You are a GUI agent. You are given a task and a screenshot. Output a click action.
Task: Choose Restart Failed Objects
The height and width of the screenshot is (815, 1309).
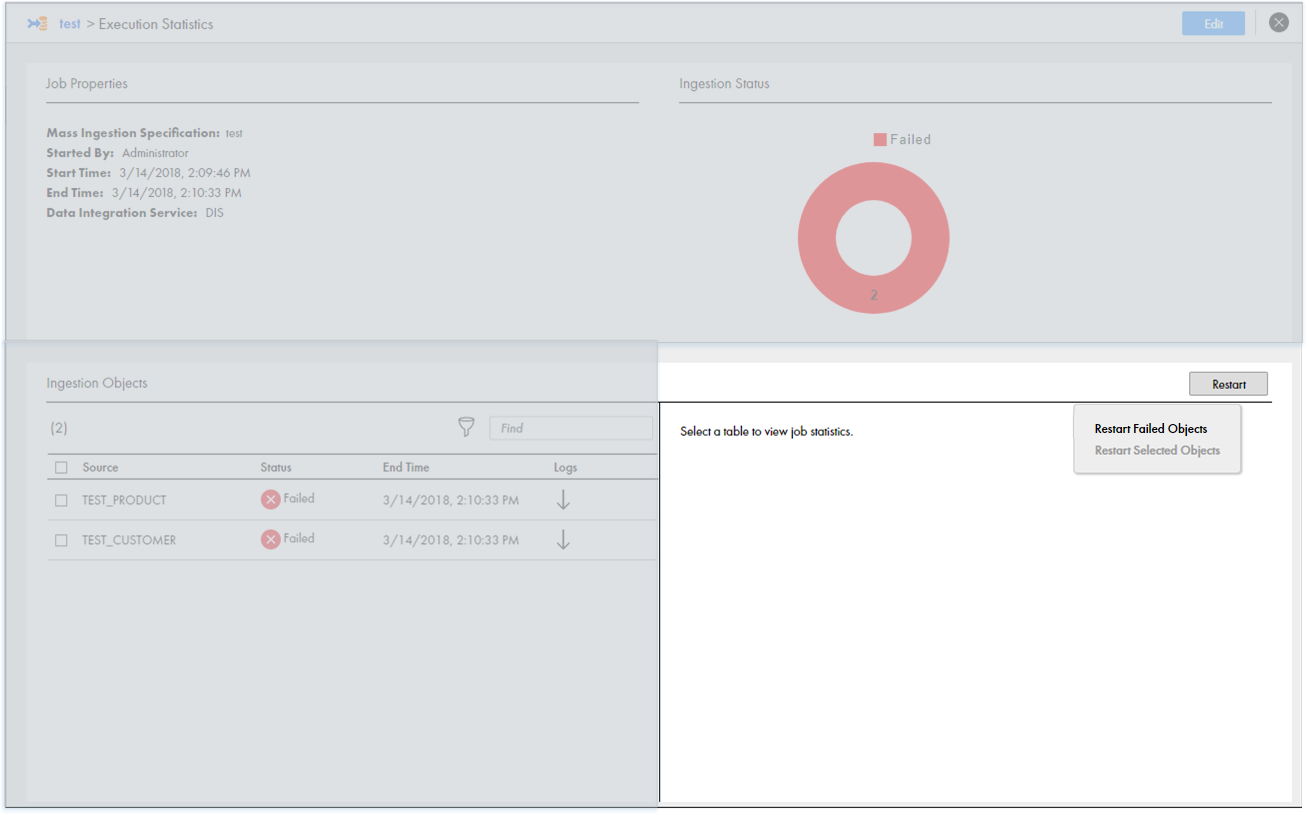coord(1151,429)
